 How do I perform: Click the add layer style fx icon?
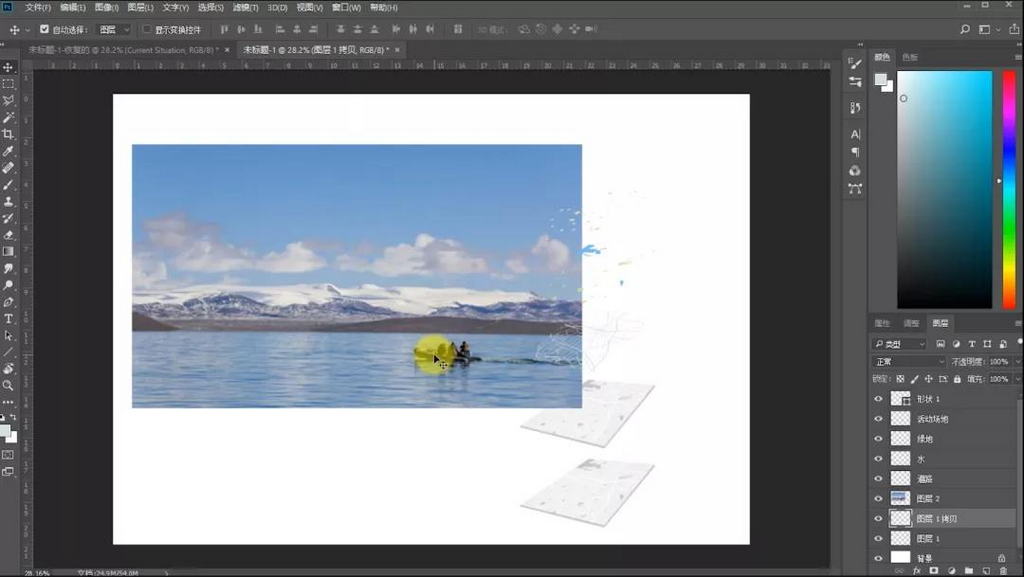[x=916, y=570]
